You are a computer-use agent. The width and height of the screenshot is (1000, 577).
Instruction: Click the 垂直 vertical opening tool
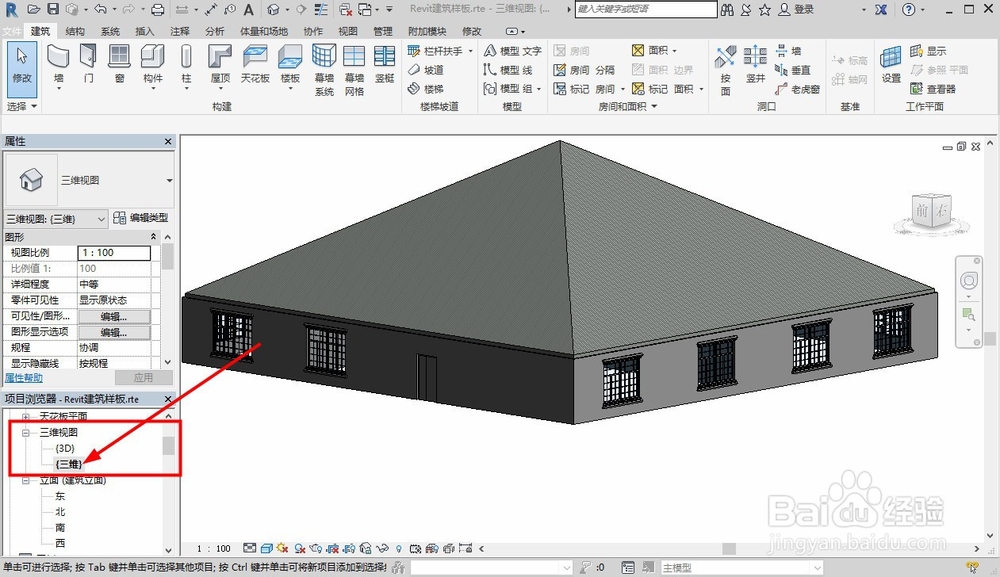[x=793, y=70]
